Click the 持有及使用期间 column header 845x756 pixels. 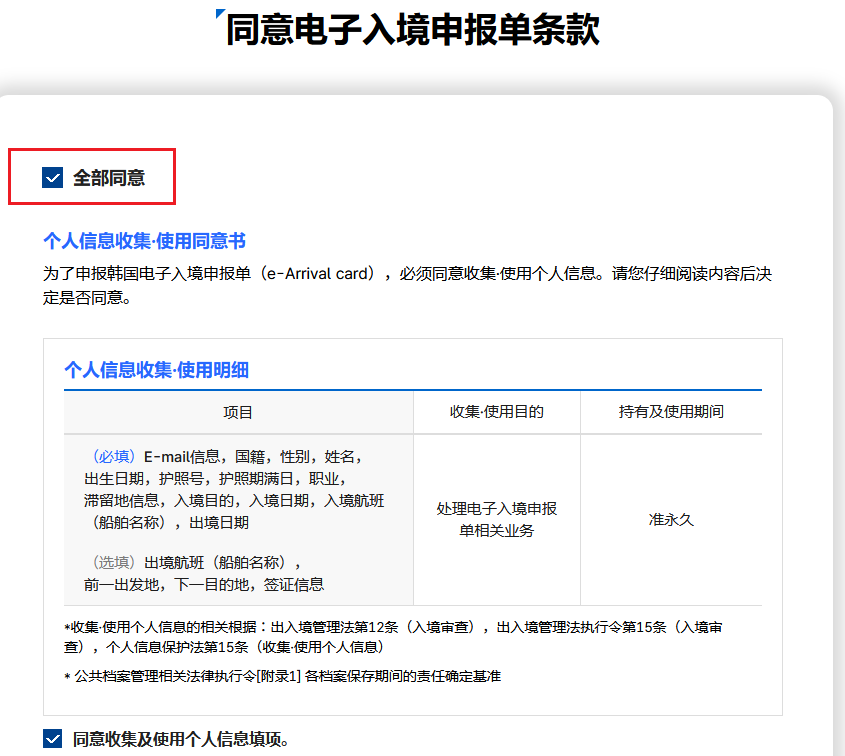(671, 412)
